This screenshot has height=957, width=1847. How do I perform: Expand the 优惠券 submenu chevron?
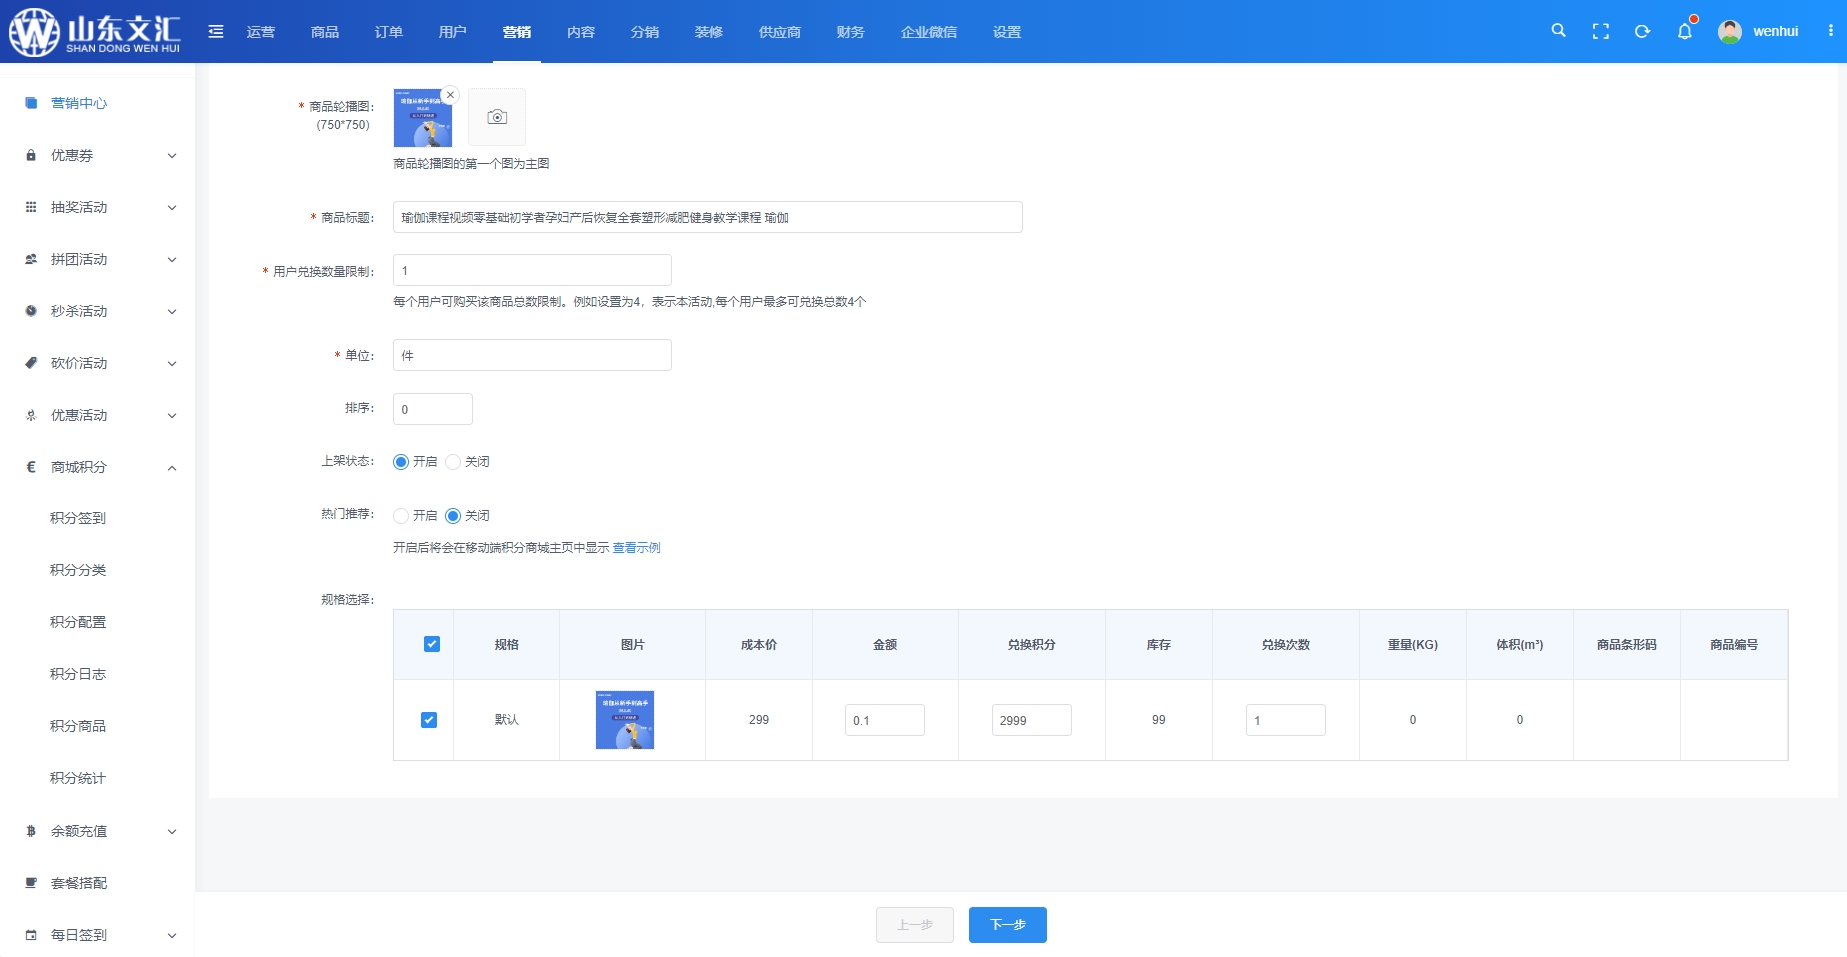pos(172,156)
